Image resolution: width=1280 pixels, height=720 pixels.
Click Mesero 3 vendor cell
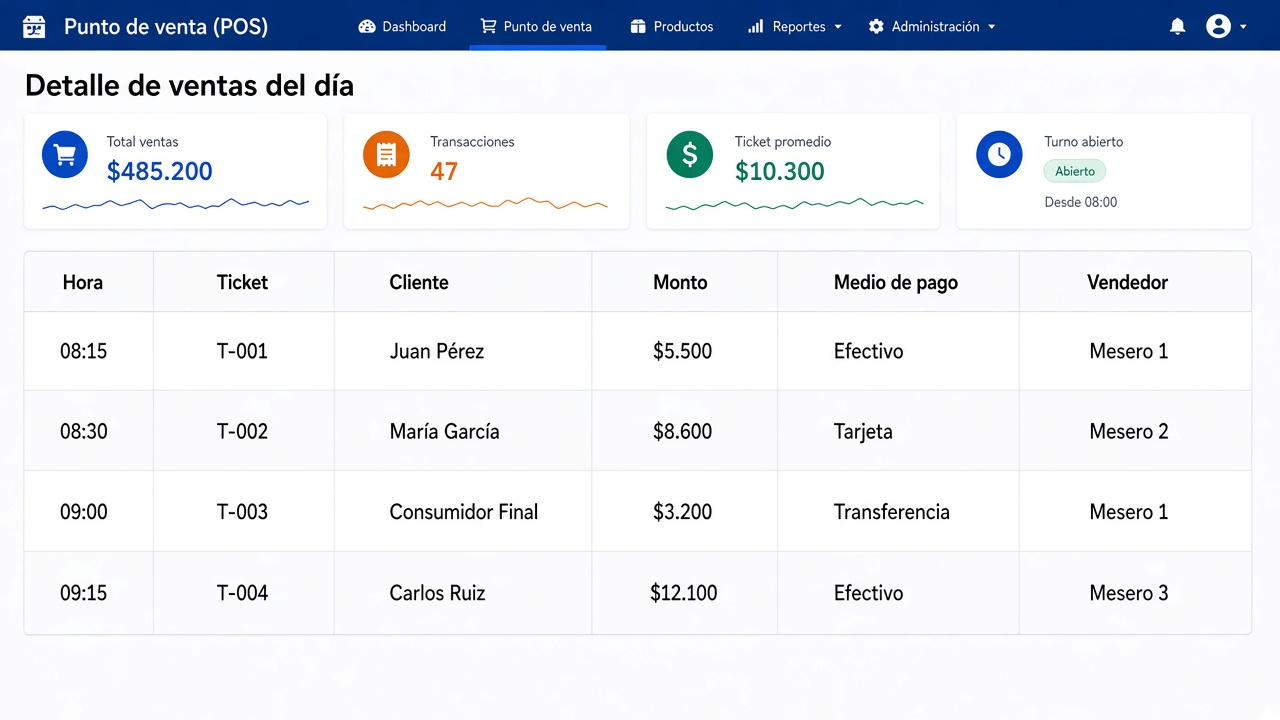coord(1135,593)
